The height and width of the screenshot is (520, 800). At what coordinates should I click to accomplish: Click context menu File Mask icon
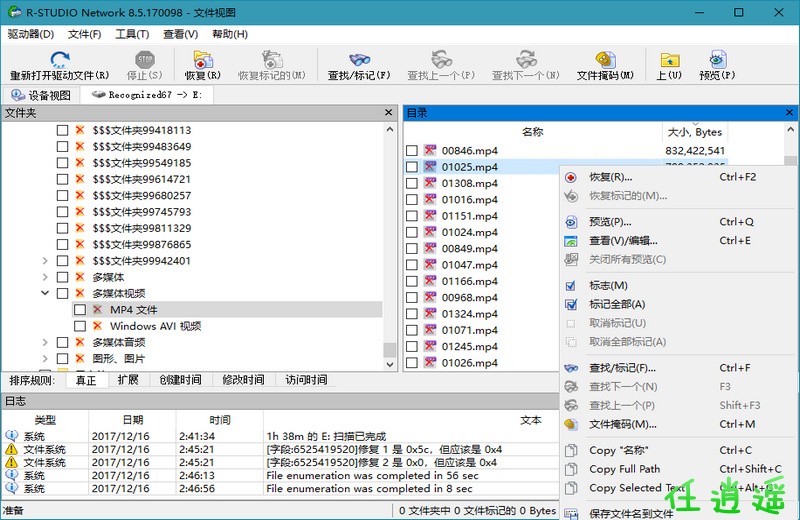571,424
